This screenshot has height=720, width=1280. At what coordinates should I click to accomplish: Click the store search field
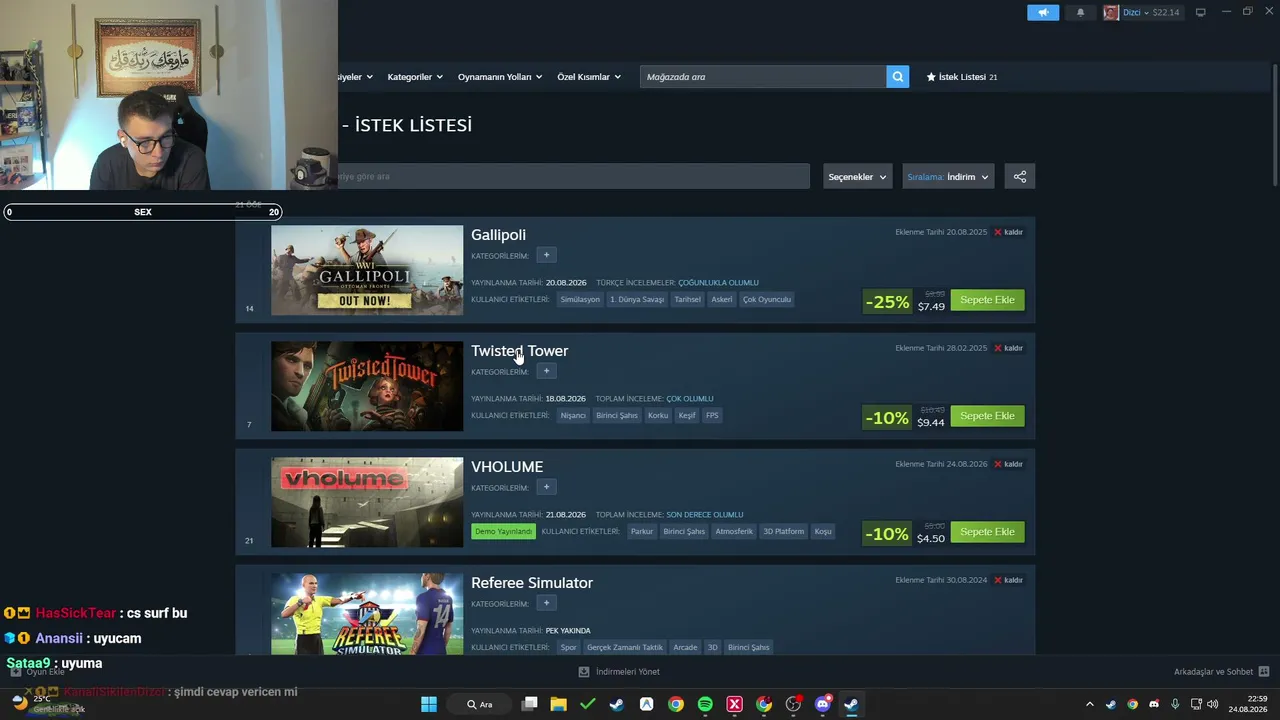(x=763, y=77)
